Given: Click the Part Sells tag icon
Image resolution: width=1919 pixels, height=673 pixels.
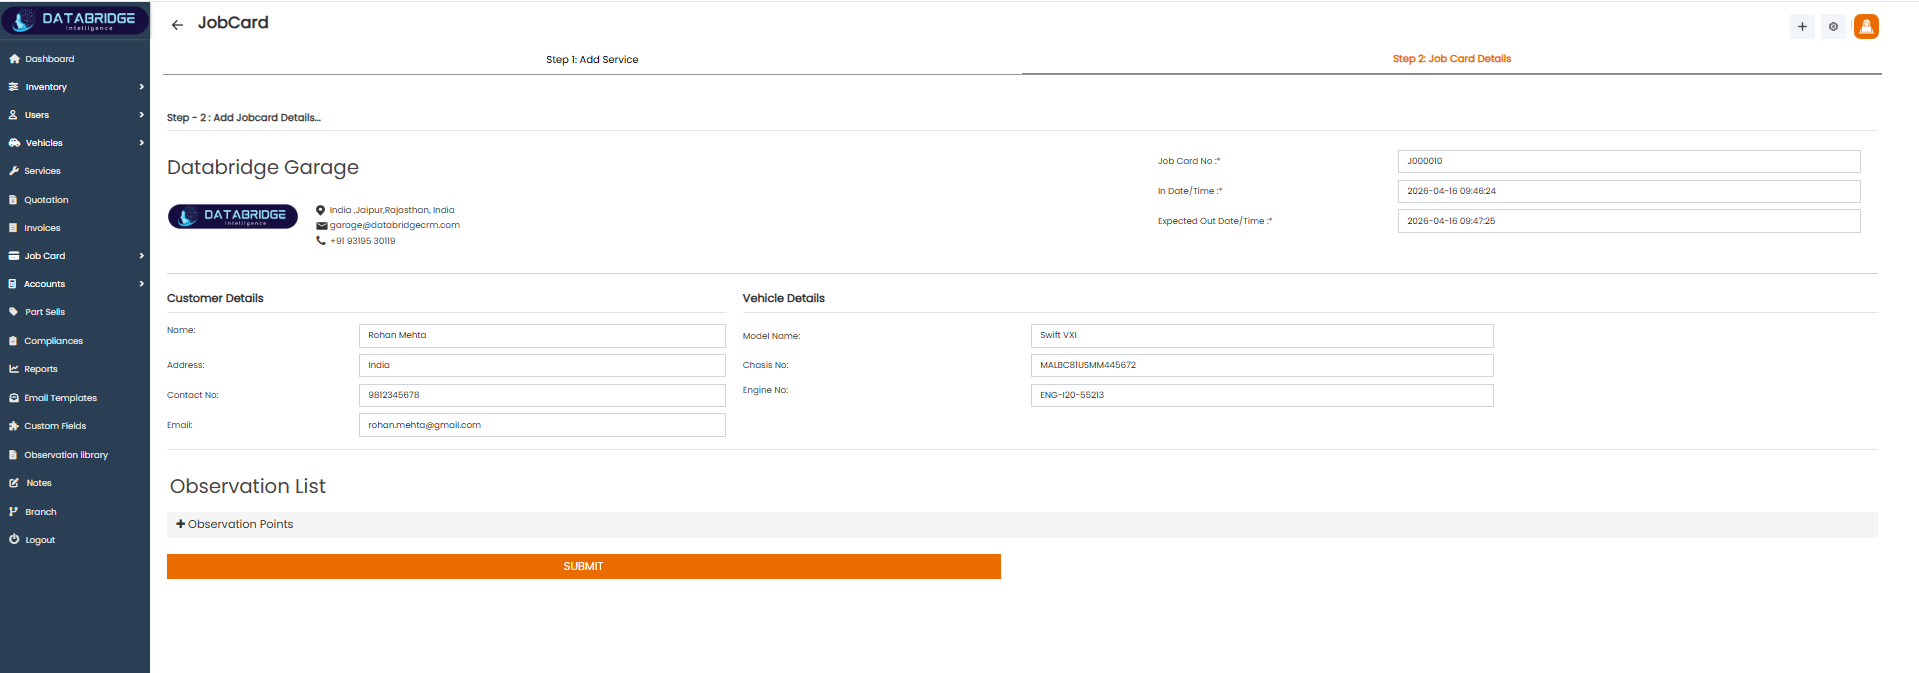Looking at the screenshot, I should click(x=14, y=312).
